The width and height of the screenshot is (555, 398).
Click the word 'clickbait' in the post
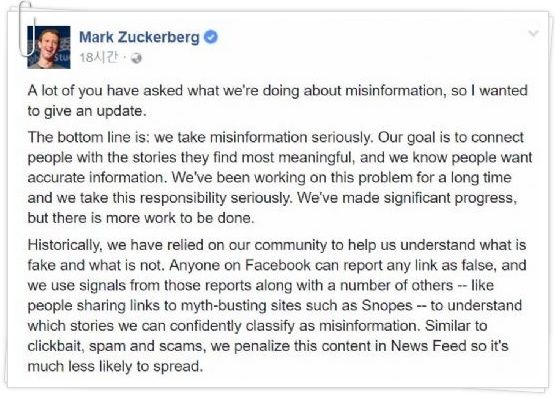[56, 346]
